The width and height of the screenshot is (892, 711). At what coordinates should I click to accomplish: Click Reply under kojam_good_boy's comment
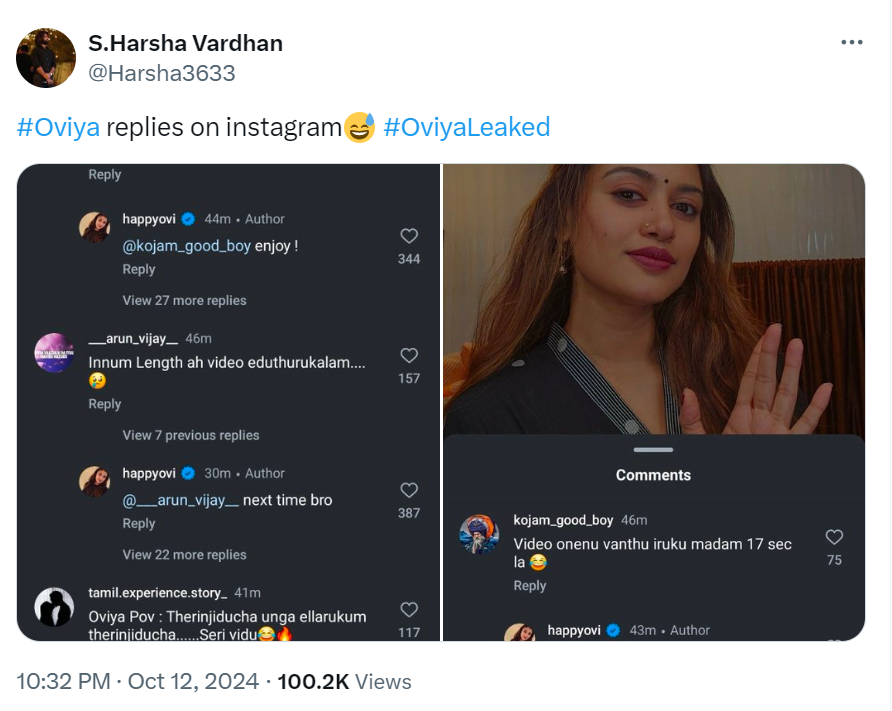point(530,585)
